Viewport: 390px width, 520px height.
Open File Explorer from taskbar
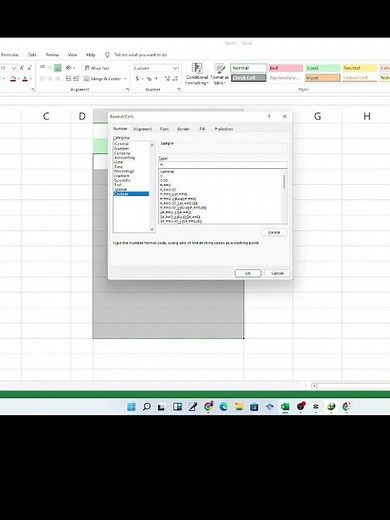(239, 407)
